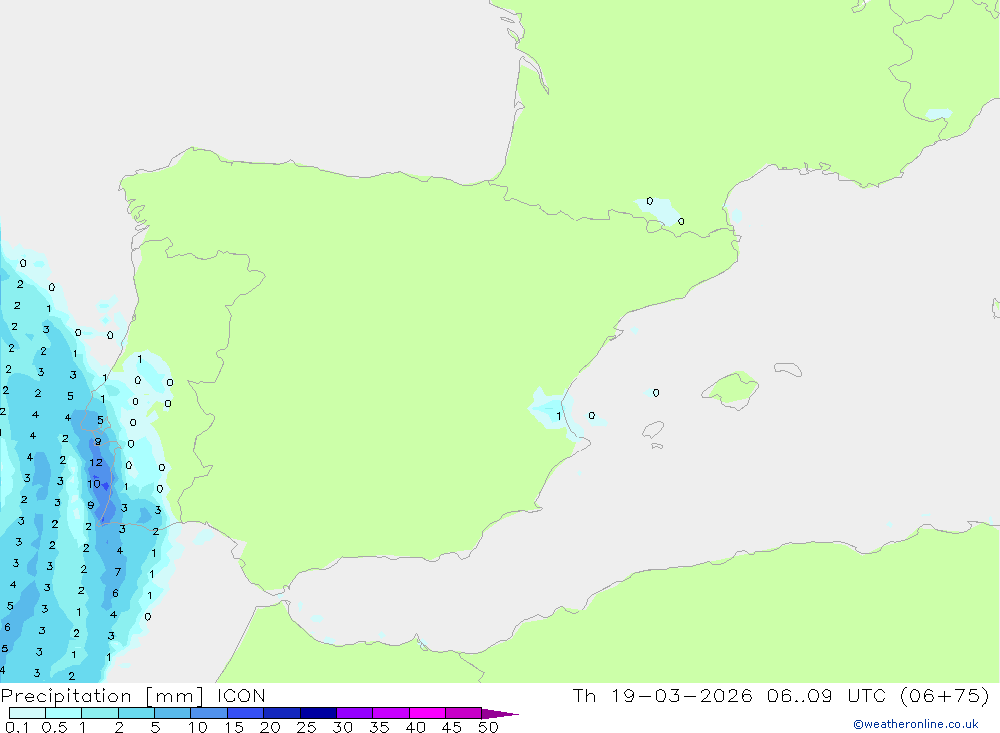This screenshot has height=733, width=1000.
Task: Click the '7' precipitation value on the map
Action: pos(117,572)
